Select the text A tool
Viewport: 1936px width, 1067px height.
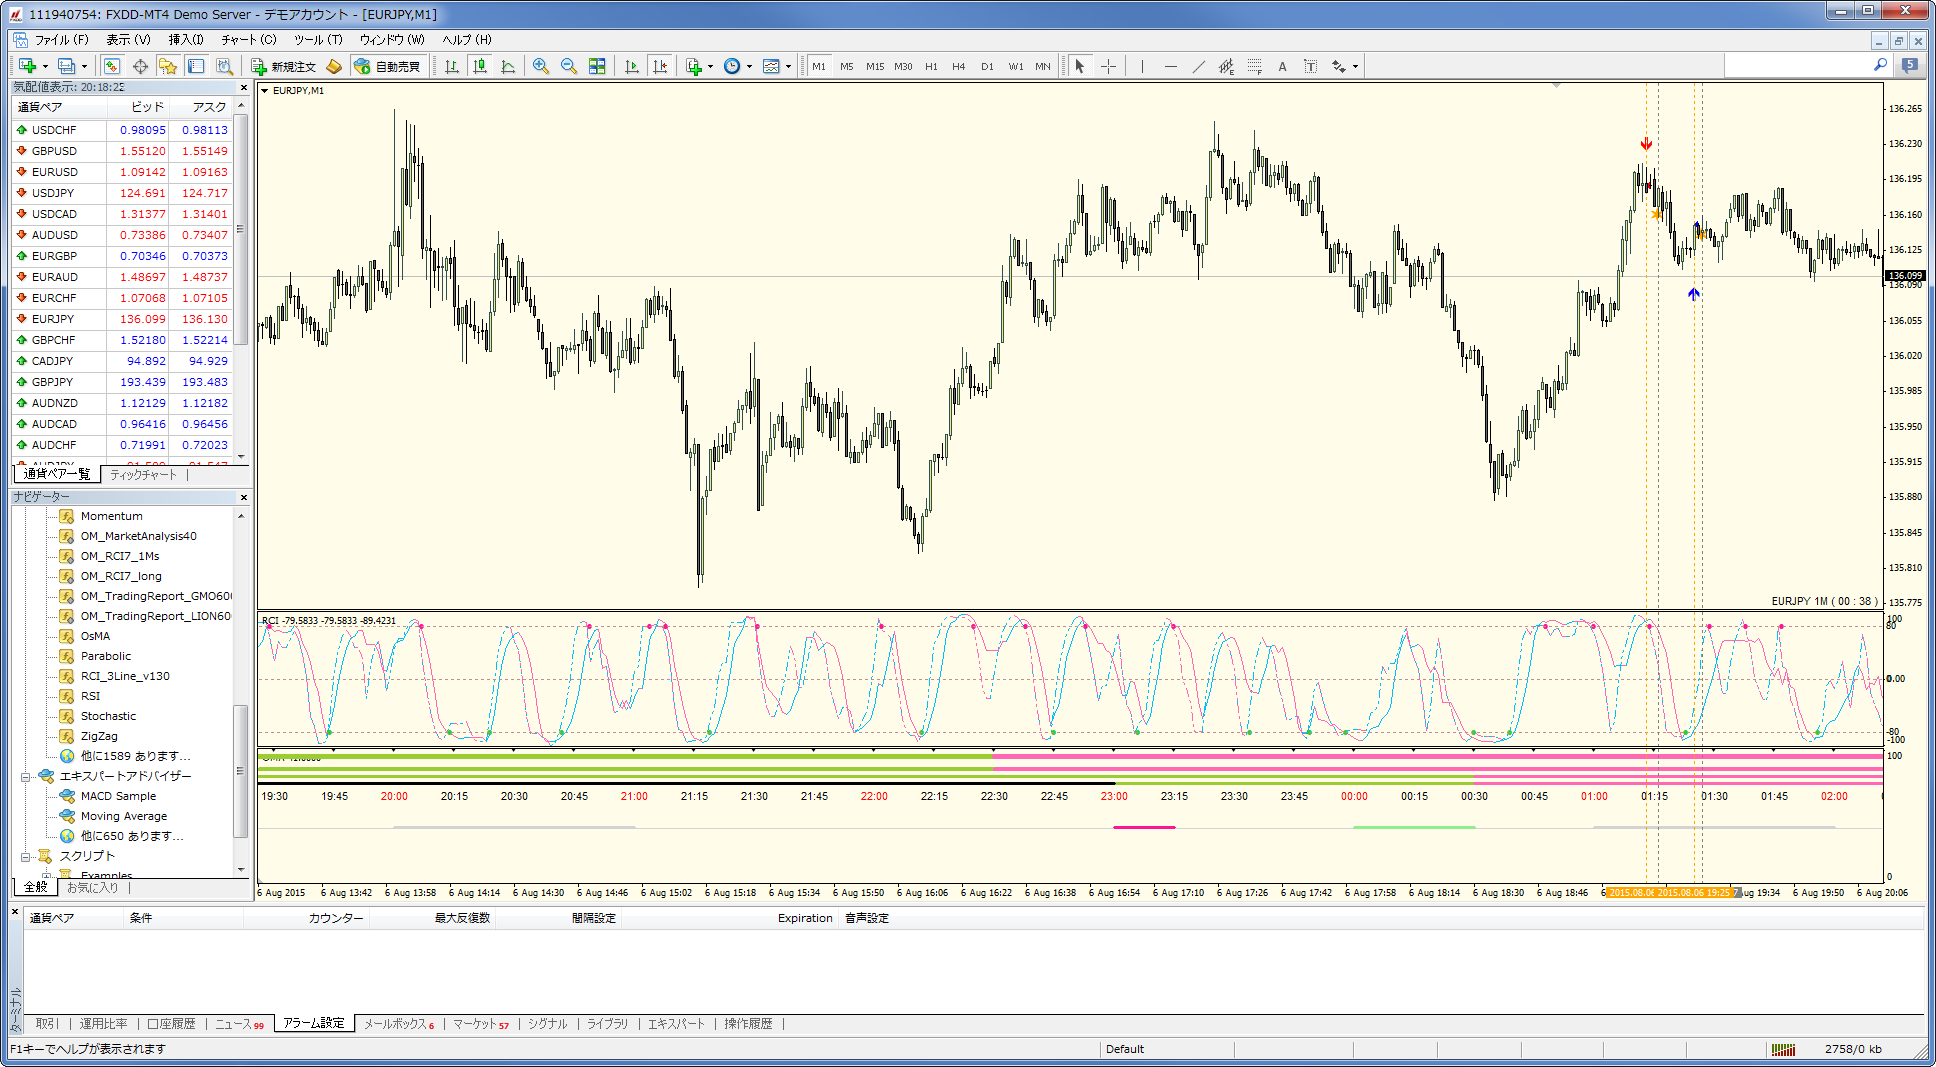[x=1282, y=66]
